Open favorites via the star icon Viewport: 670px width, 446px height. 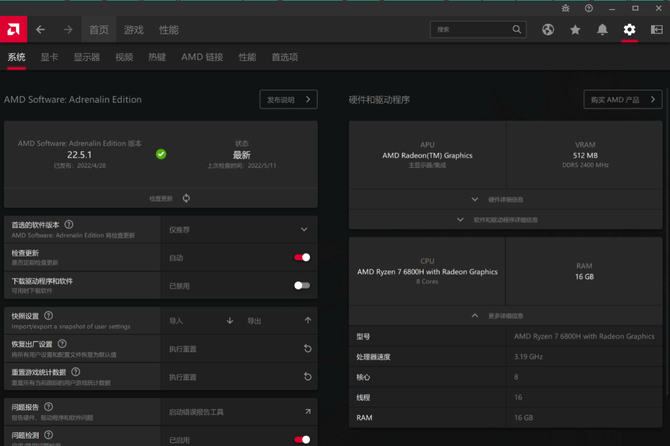tap(575, 30)
